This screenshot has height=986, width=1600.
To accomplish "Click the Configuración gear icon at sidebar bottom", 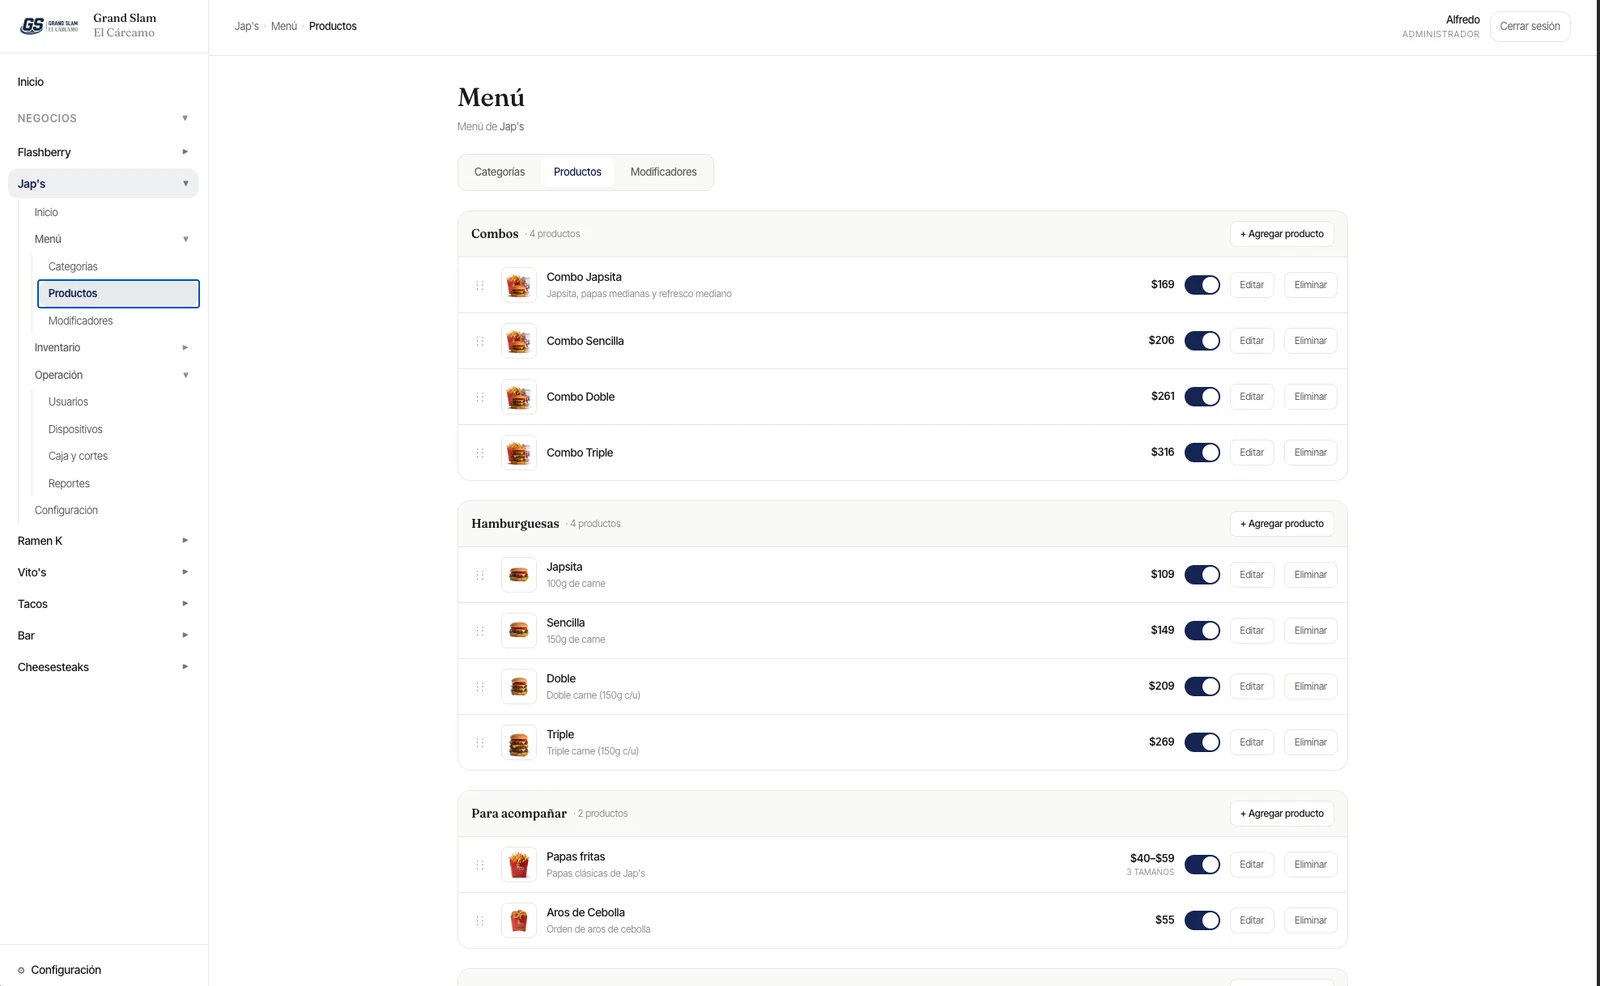I will pyautogui.click(x=21, y=970).
